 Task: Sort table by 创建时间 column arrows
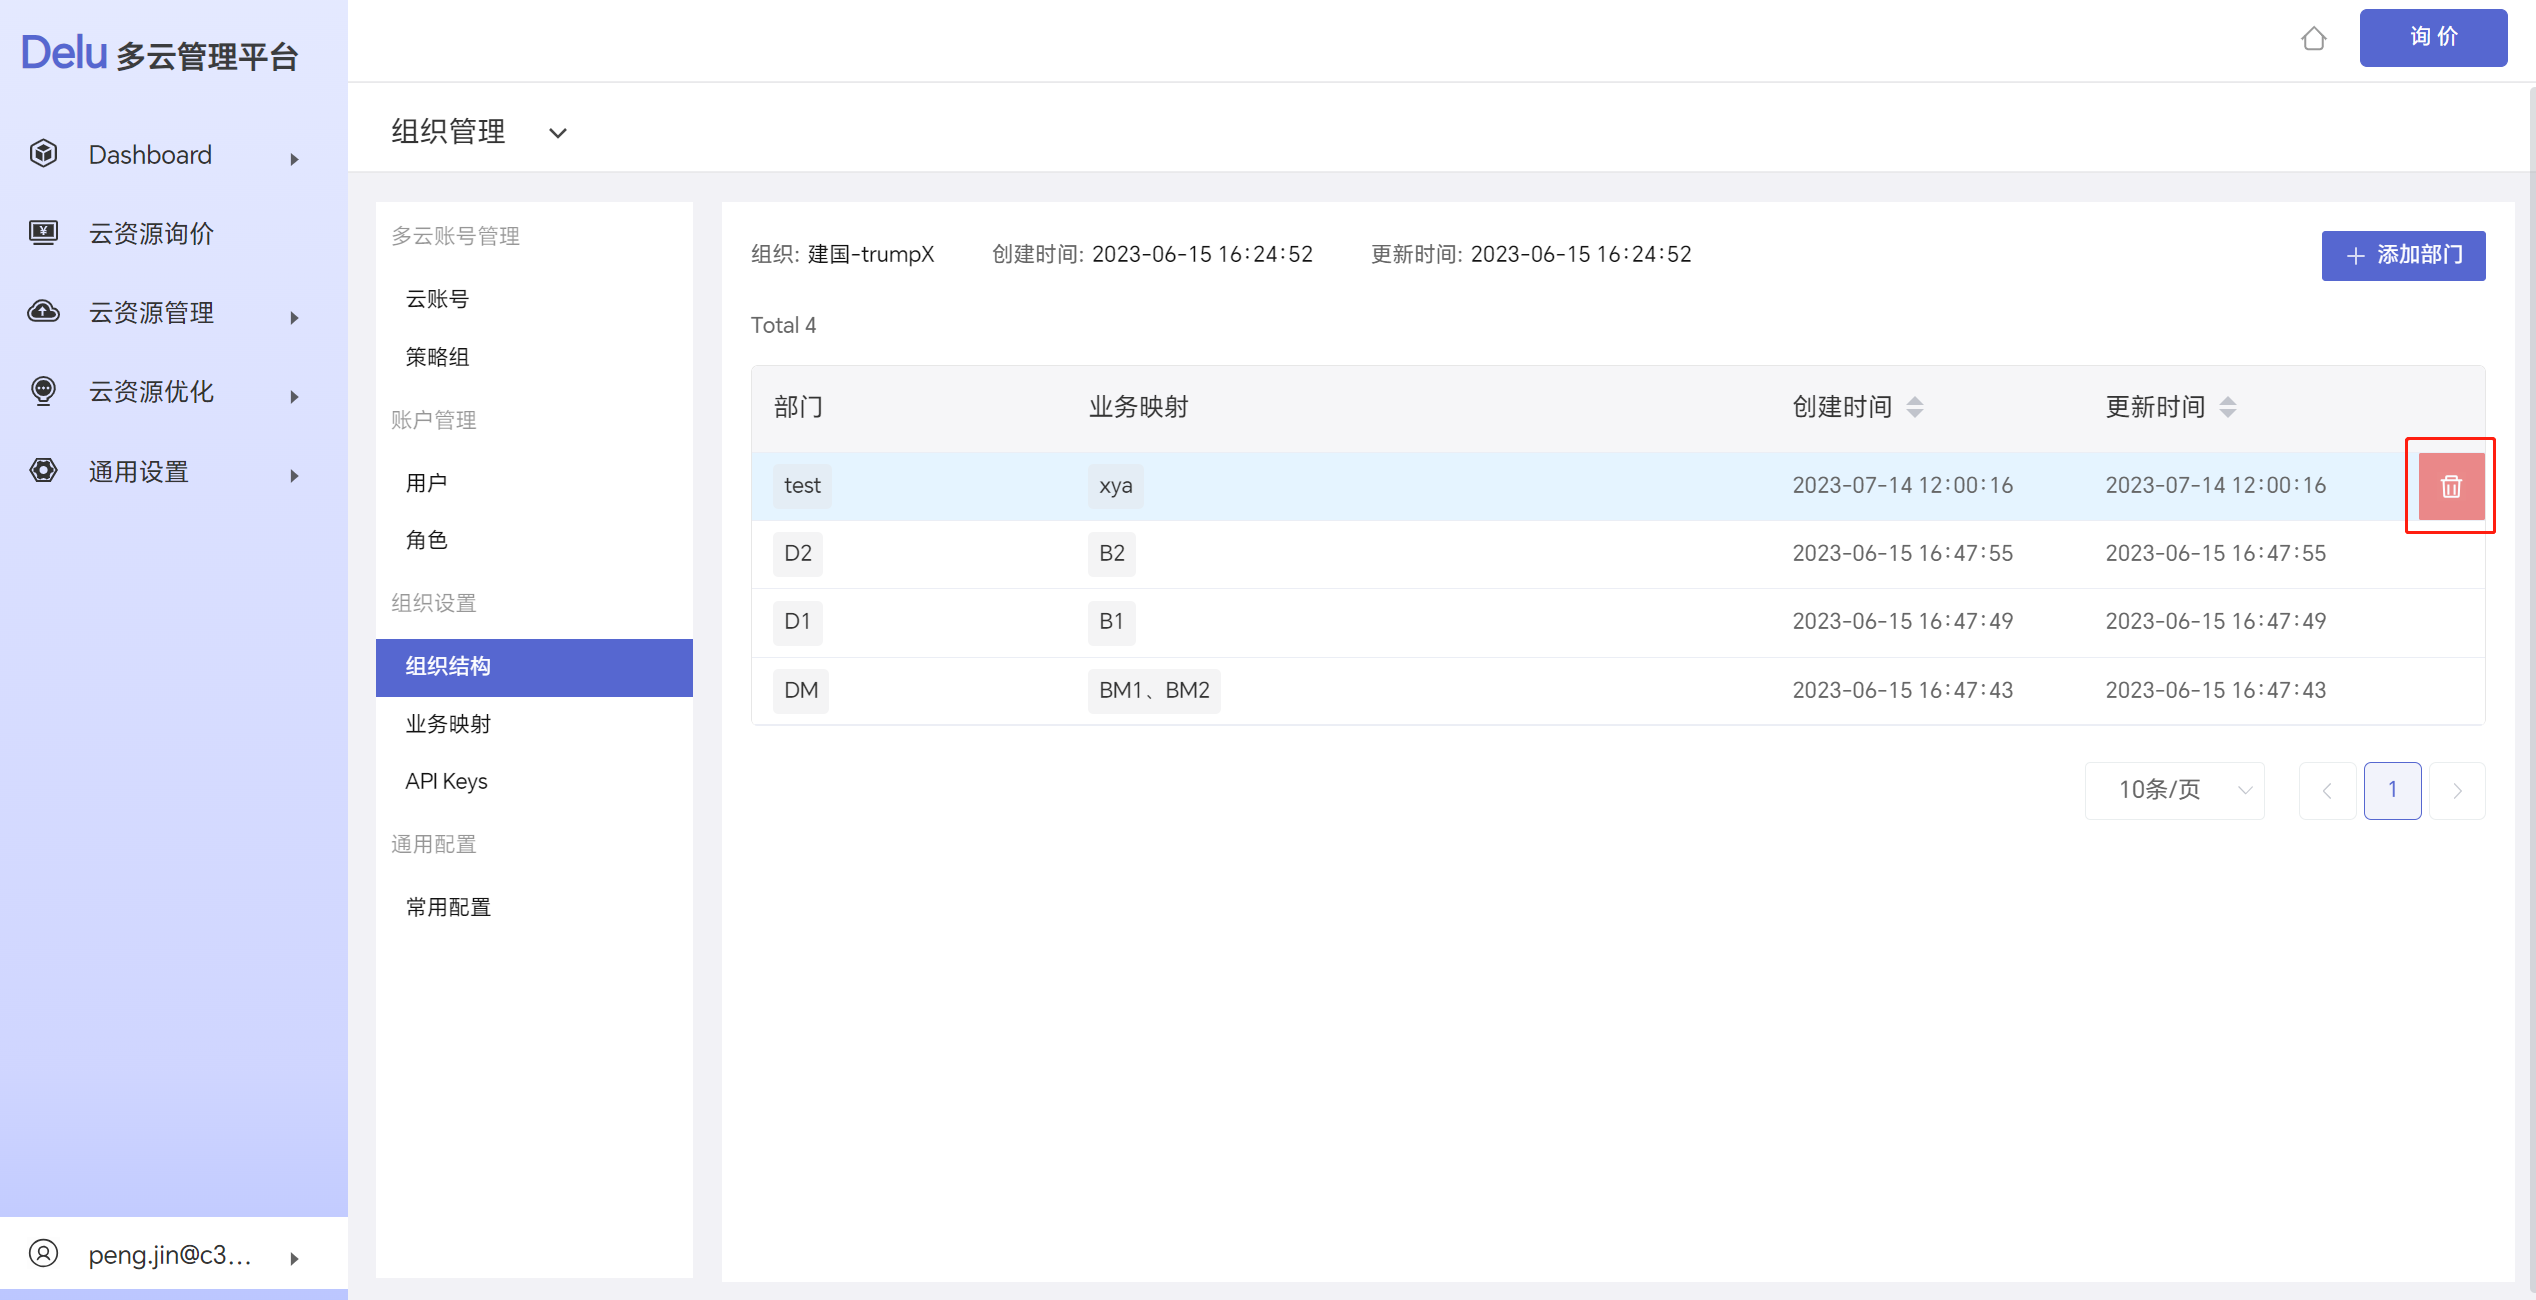pos(1914,407)
